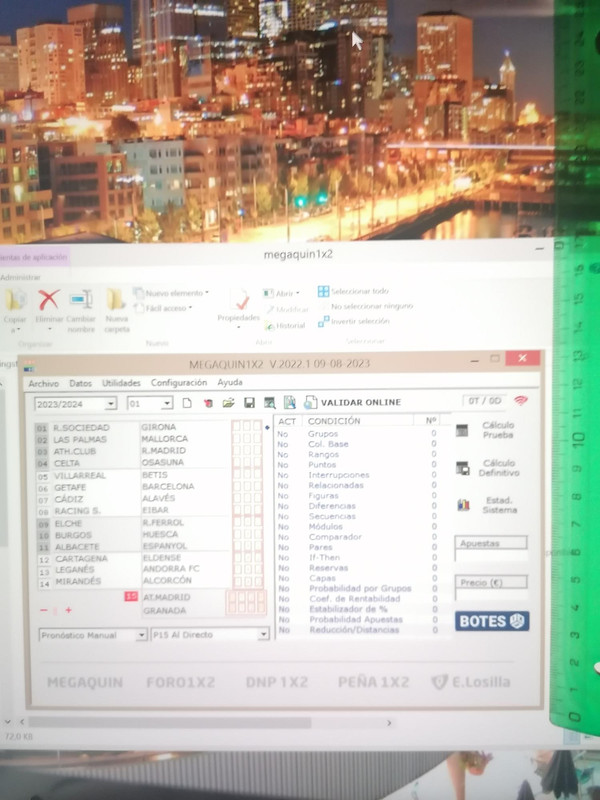Click the Seleccionar todo icon in Explorer
This screenshot has height=800, width=600.
323,291
